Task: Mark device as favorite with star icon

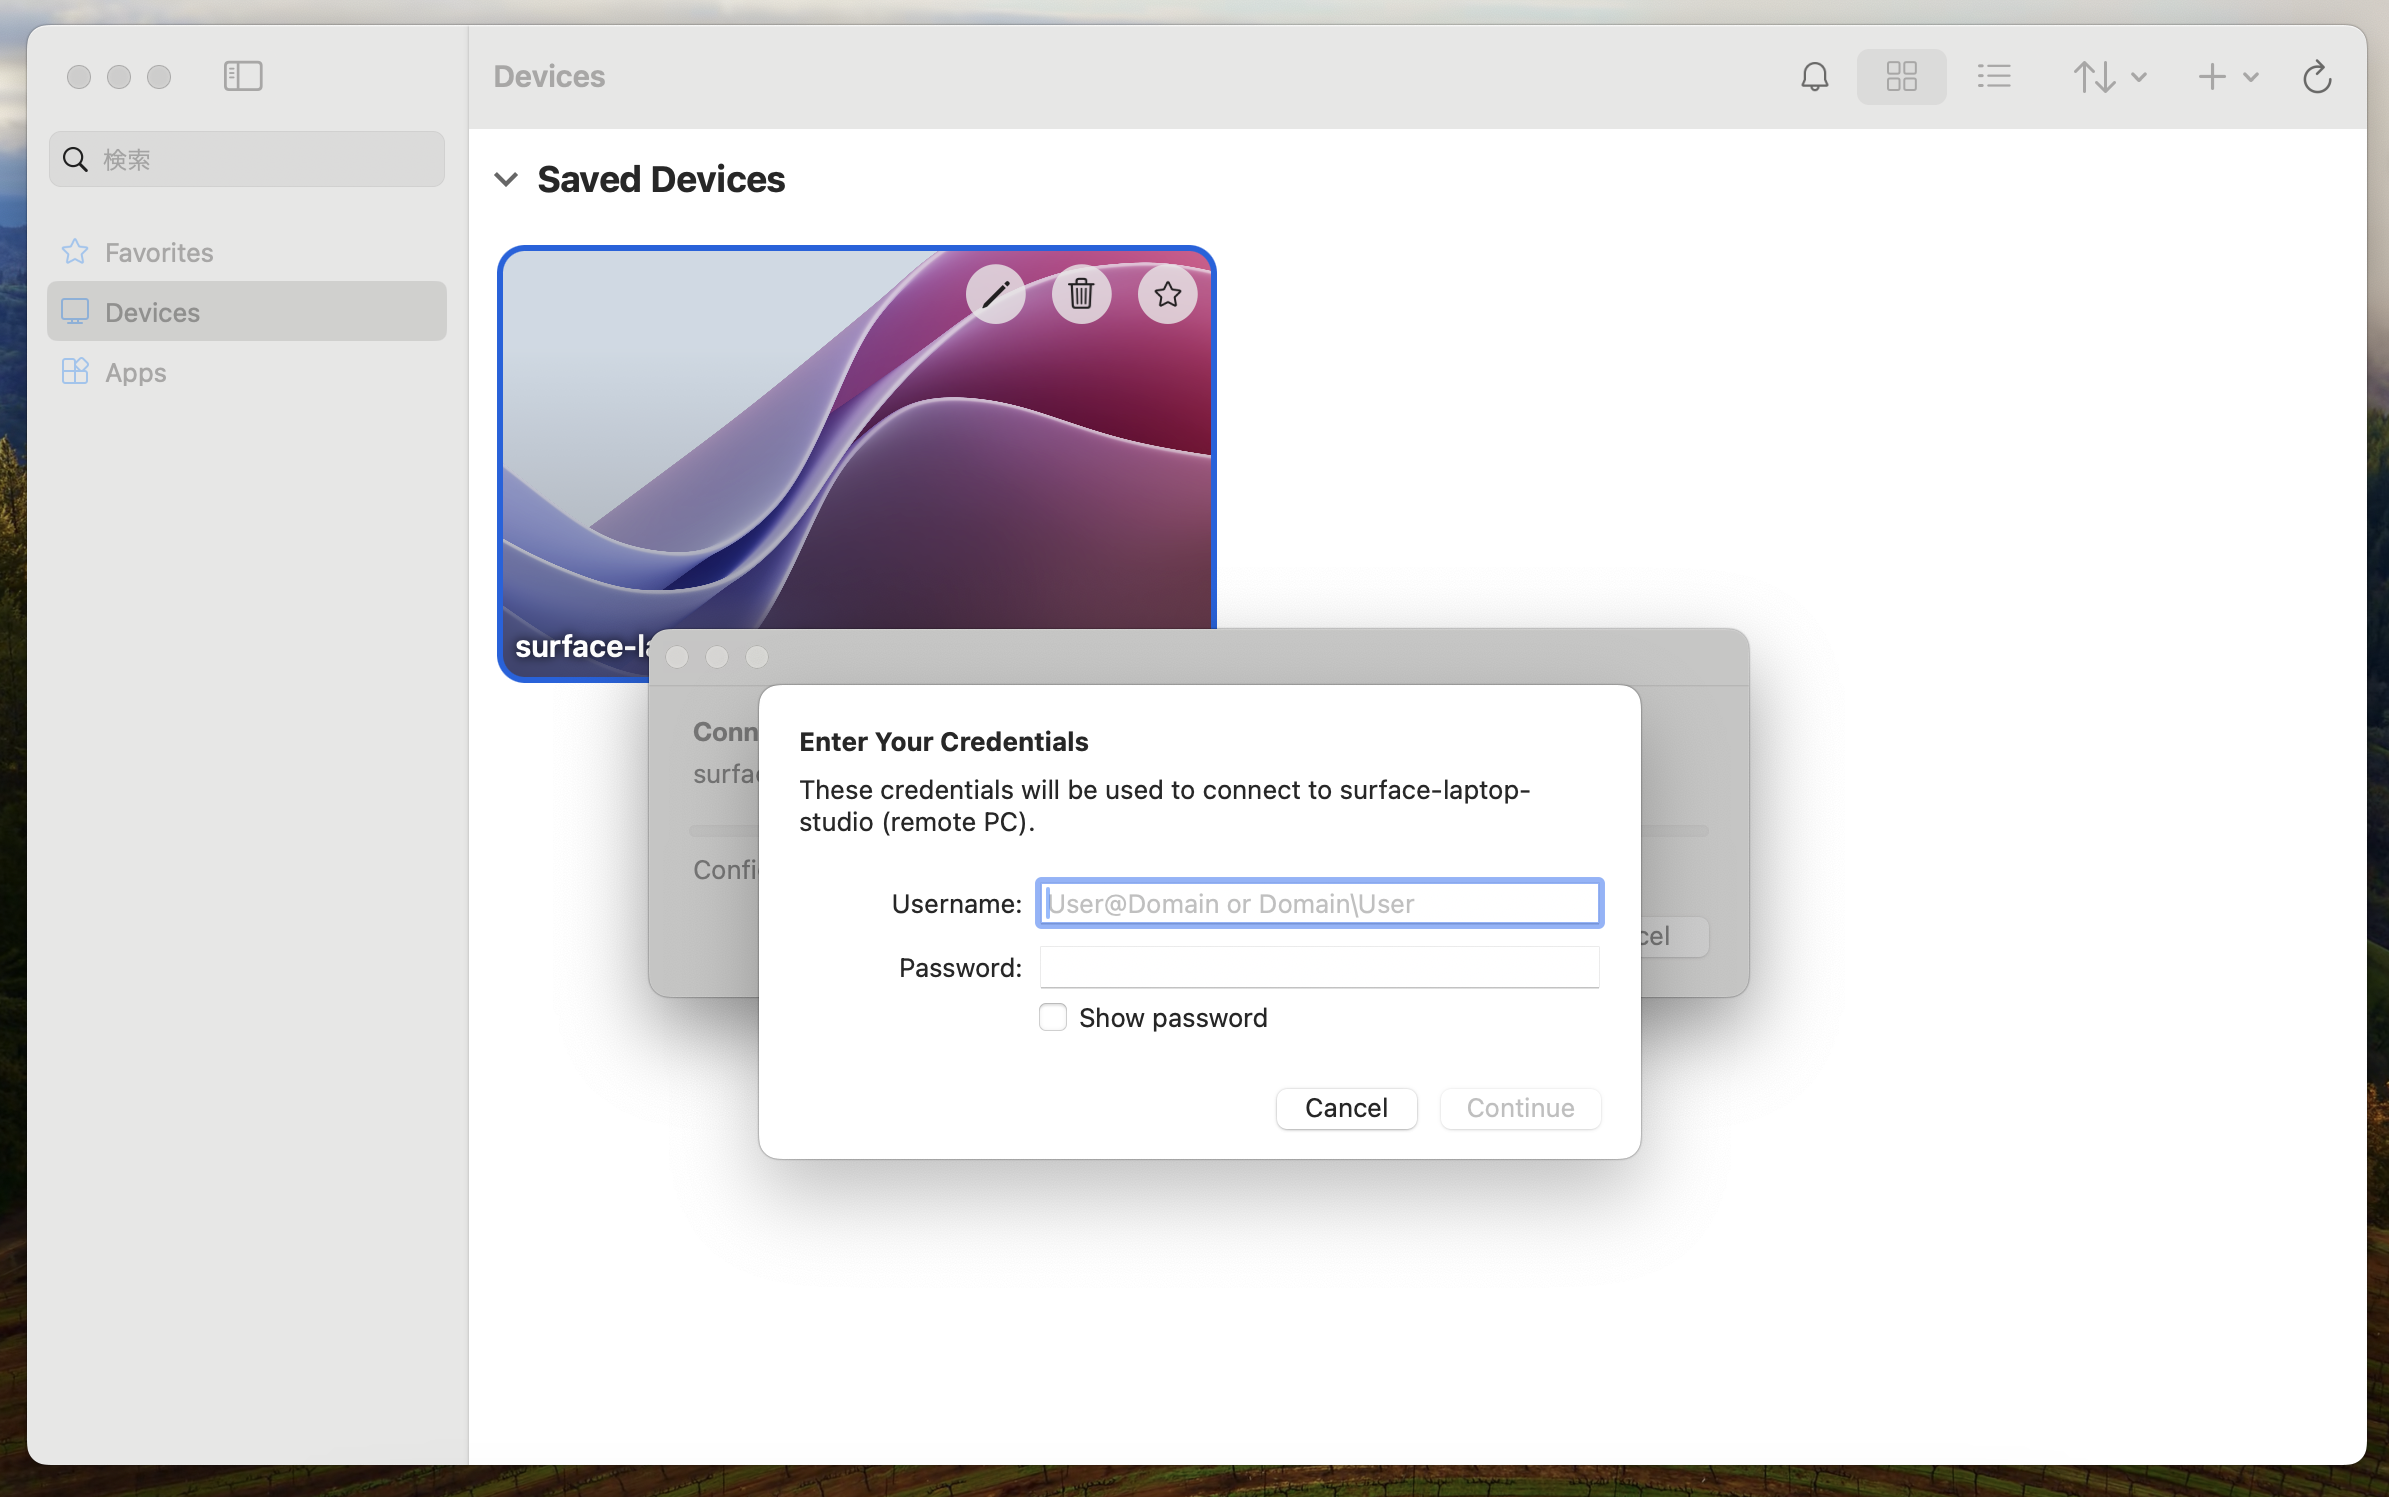Action: pyautogui.click(x=1167, y=294)
